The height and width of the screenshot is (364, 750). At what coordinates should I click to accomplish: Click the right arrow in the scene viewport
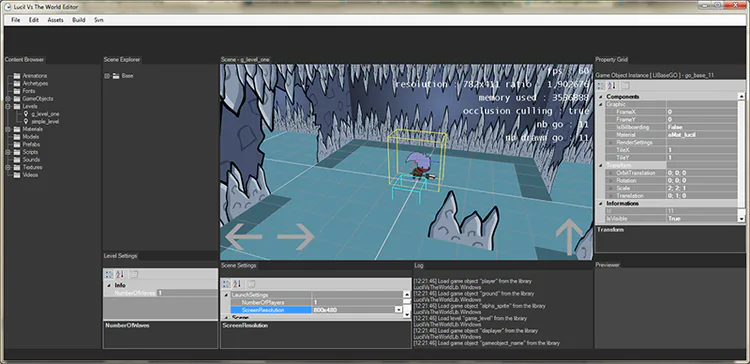(296, 236)
